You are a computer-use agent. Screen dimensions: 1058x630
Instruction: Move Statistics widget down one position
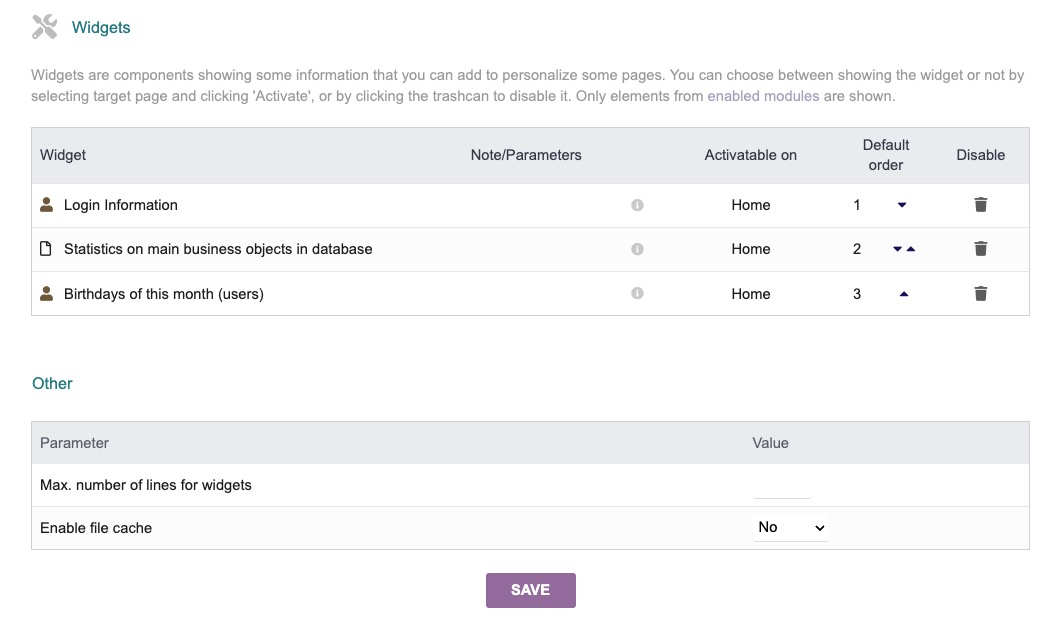(897, 249)
